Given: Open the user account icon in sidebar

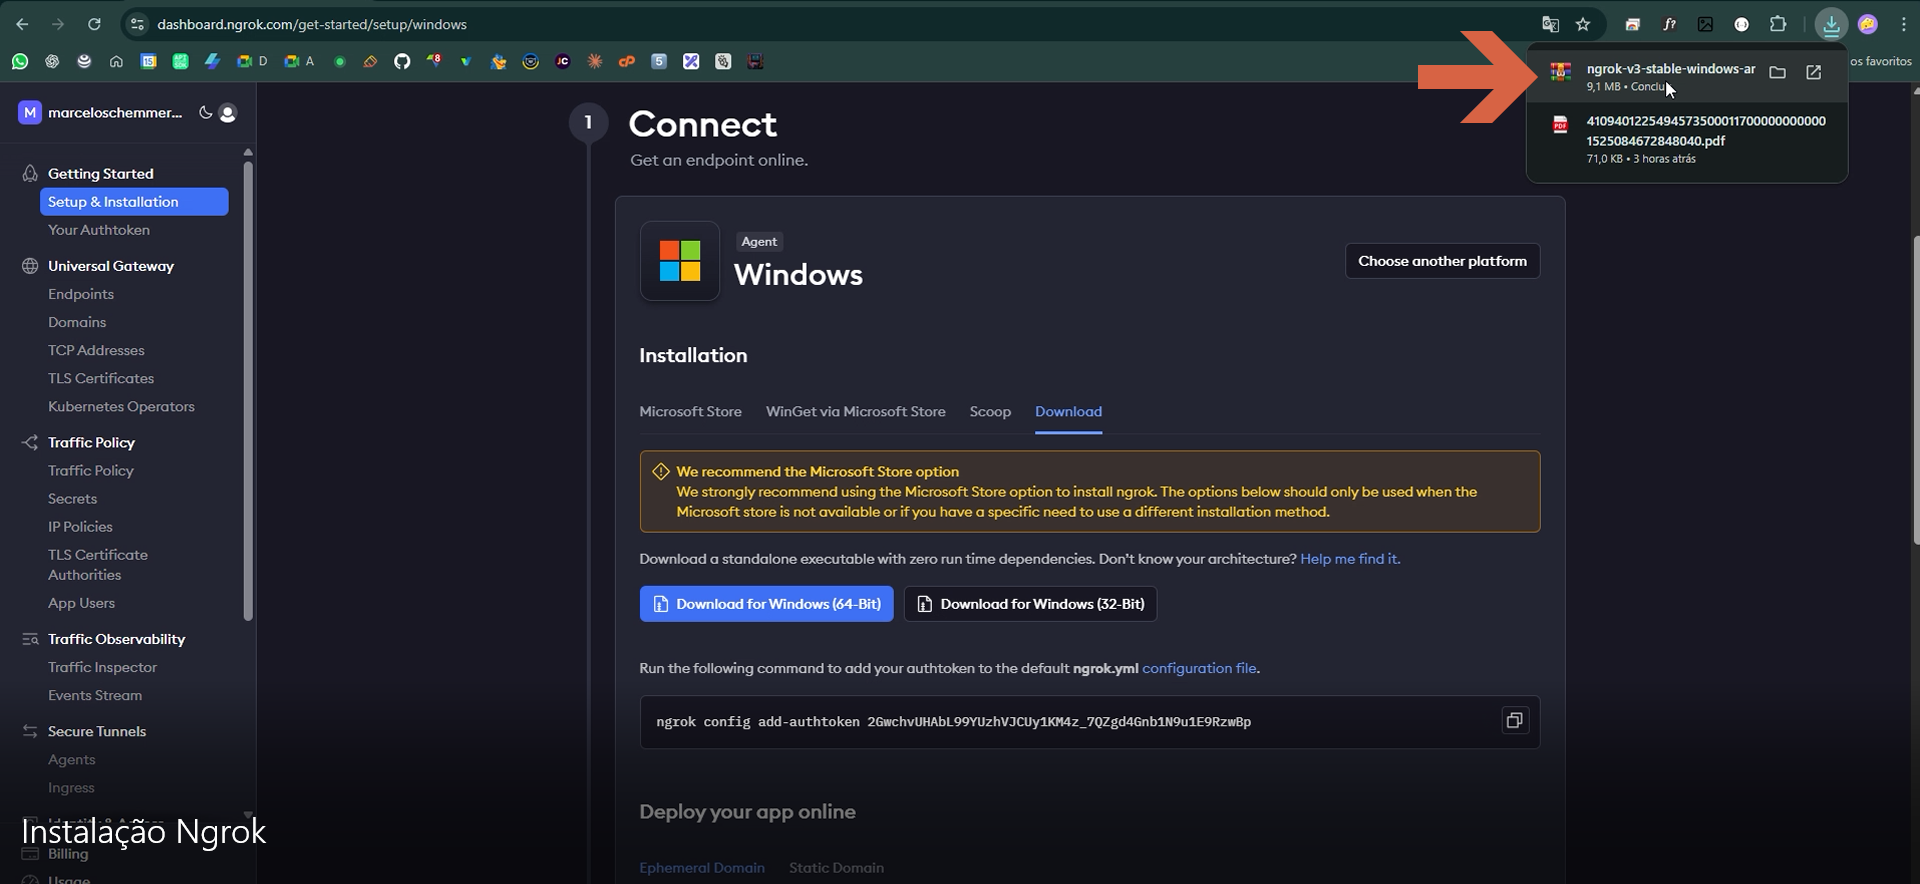Looking at the screenshot, I should pos(228,113).
